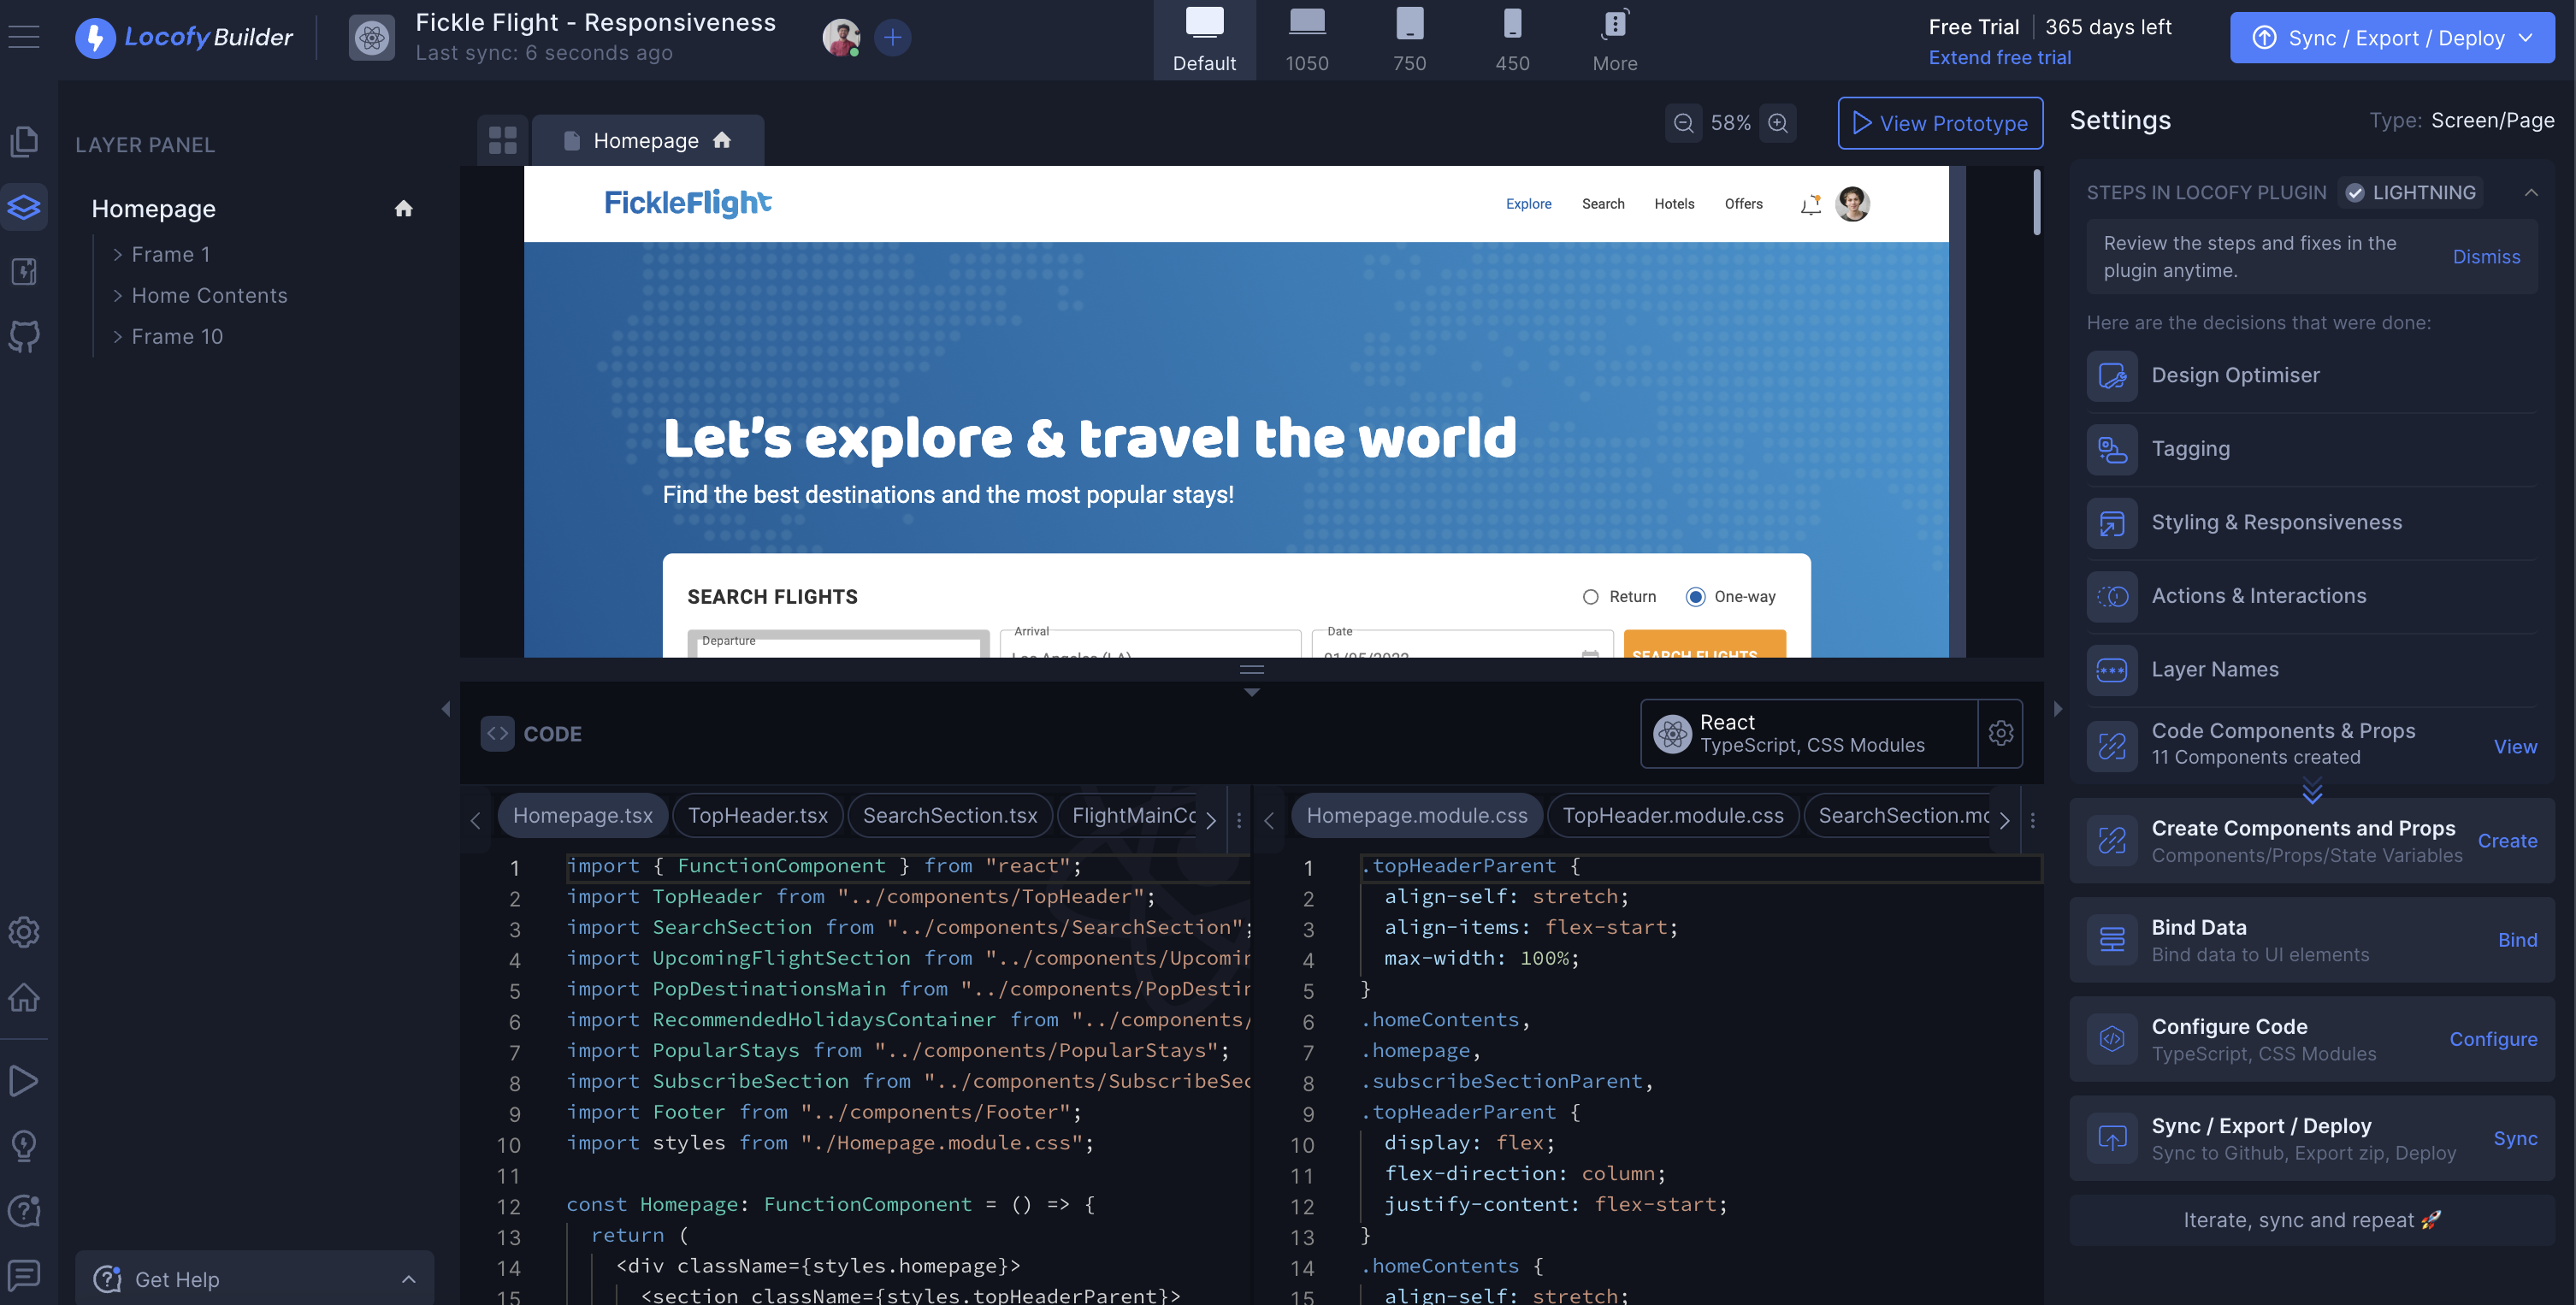Open the Homepage.module.css tab

1416,815
